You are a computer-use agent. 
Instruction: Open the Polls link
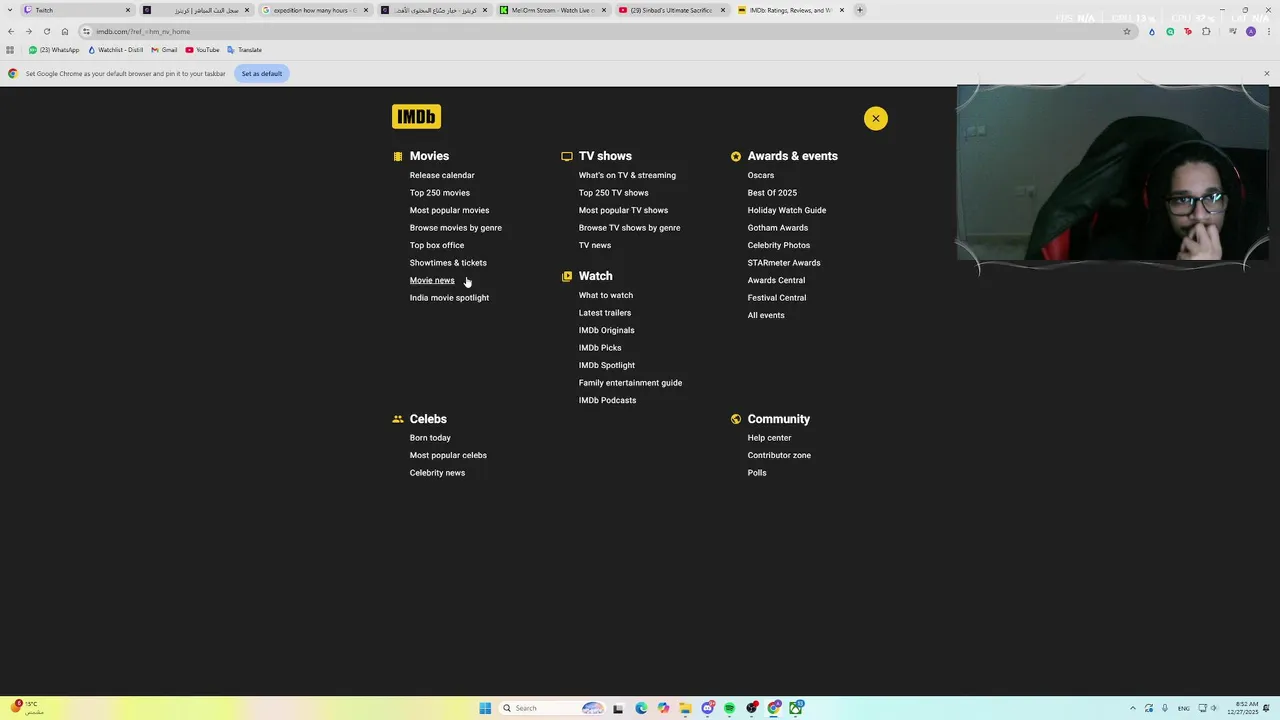pyautogui.click(x=756, y=473)
